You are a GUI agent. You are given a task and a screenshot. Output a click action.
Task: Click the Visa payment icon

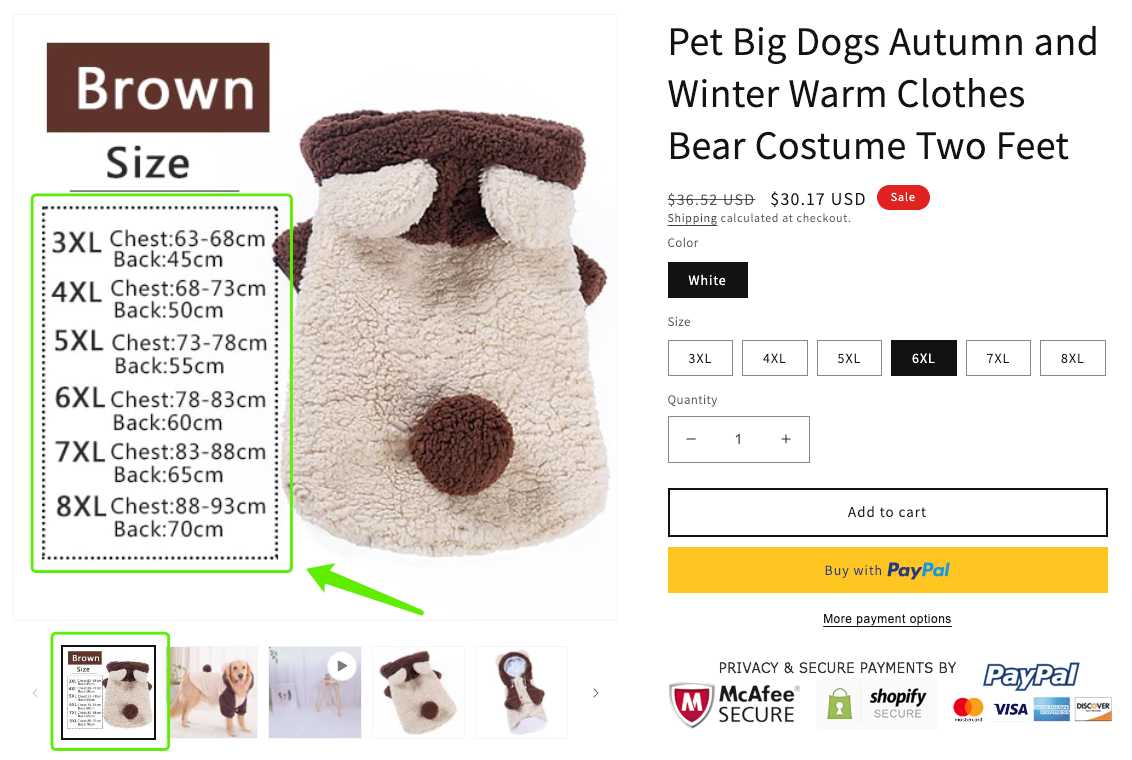click(x=1010, y=709)
